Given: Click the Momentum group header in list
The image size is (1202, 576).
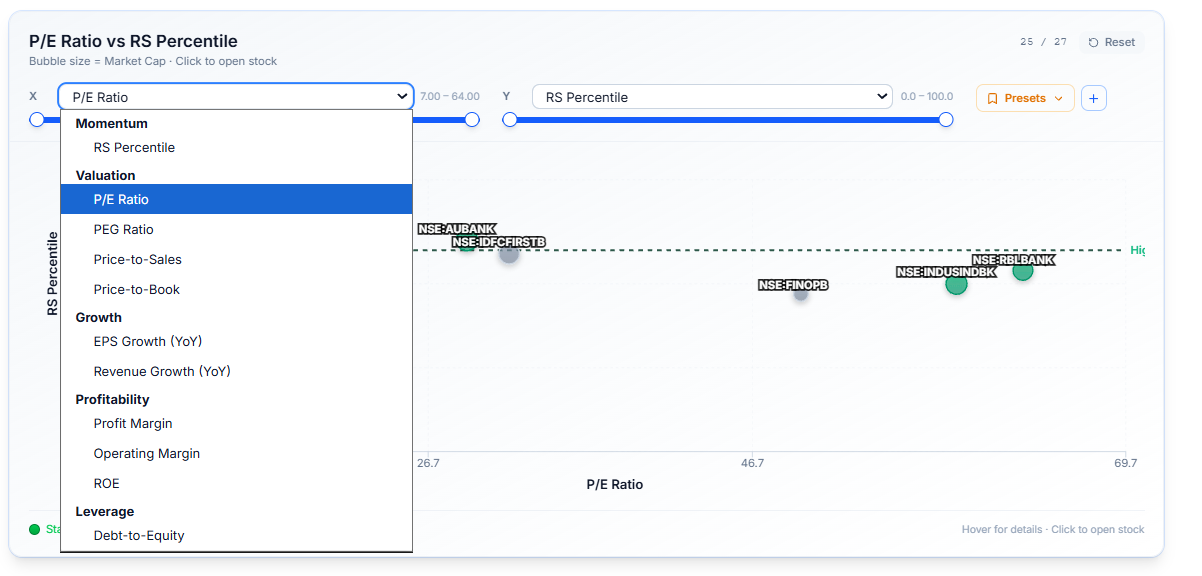Looking at the screenshot, I should tap(111, 123).
